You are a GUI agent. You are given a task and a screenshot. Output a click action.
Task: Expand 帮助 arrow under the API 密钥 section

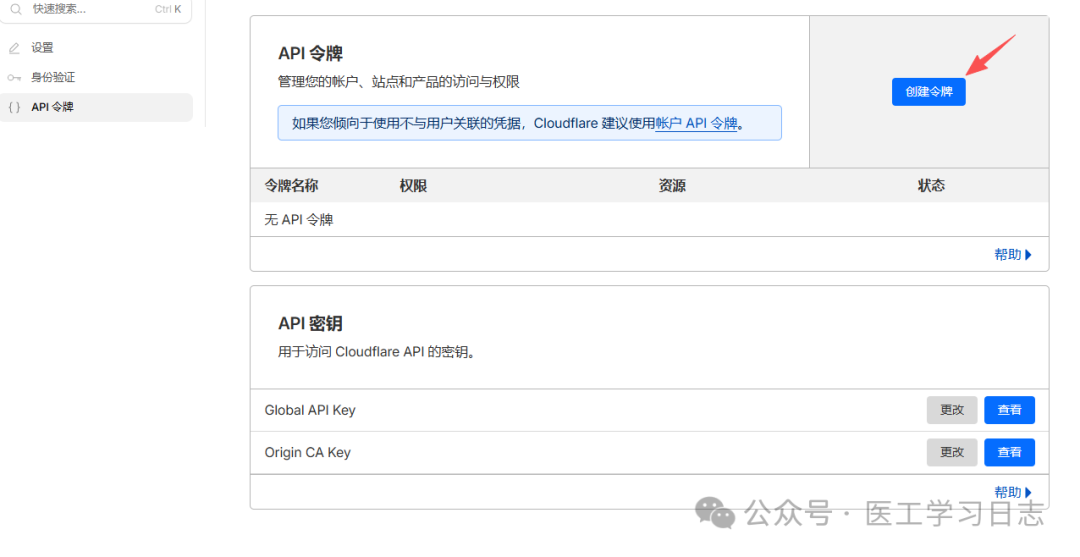(1028, 492)
